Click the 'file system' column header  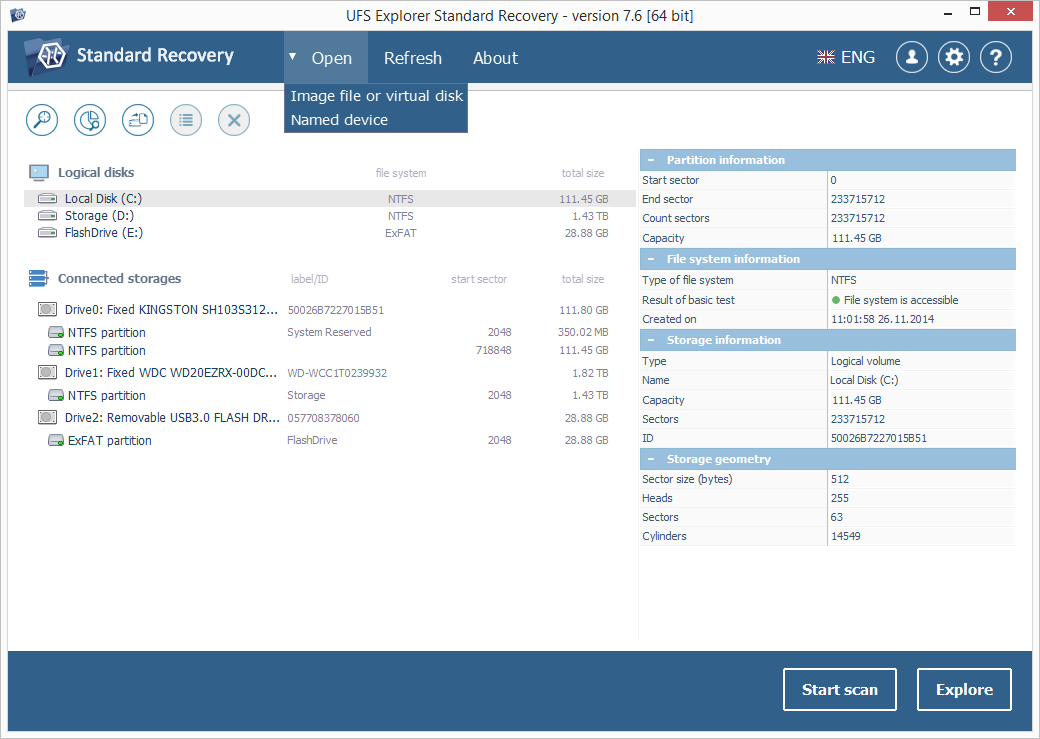click(x=401, y=173)
